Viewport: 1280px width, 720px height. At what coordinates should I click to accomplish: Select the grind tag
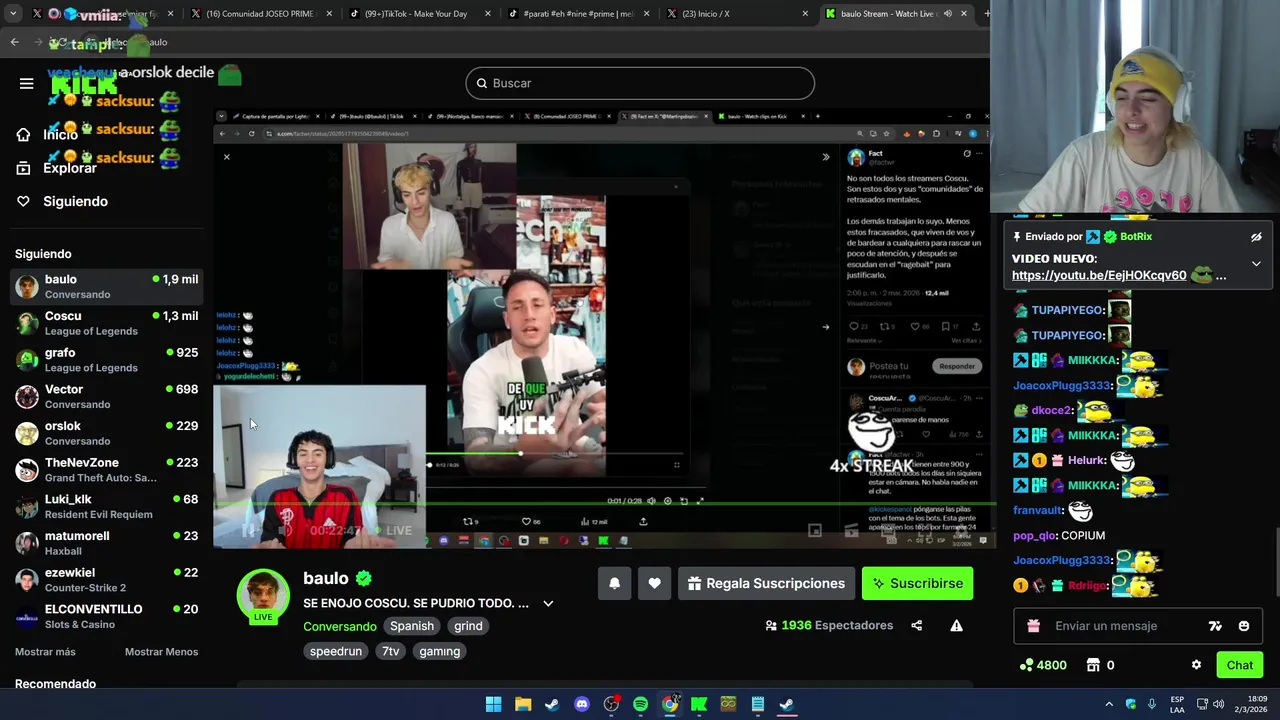tap(468, 626)
